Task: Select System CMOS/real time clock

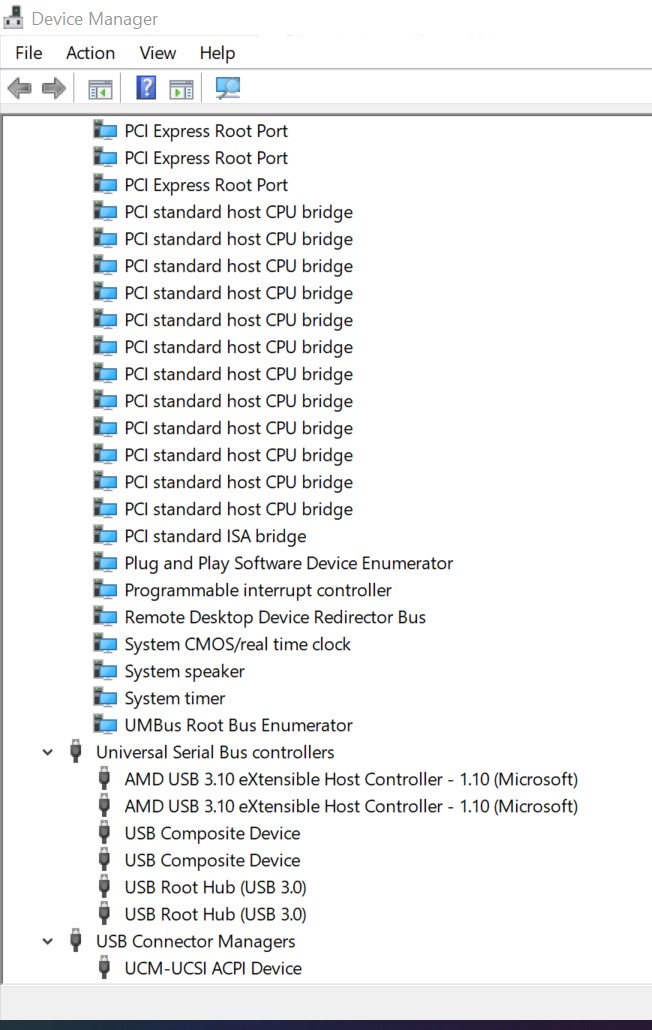Action: [x=238, y=644]
